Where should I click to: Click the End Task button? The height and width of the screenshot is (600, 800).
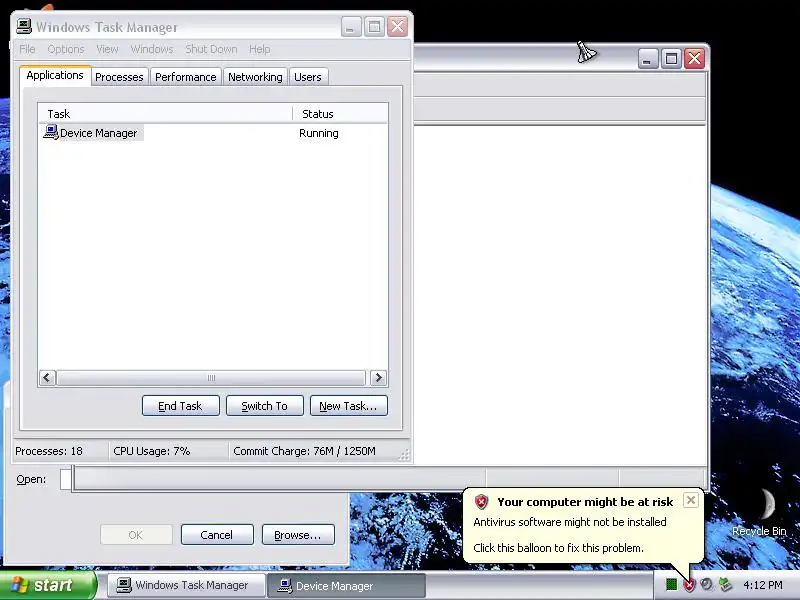pos(181,406)
